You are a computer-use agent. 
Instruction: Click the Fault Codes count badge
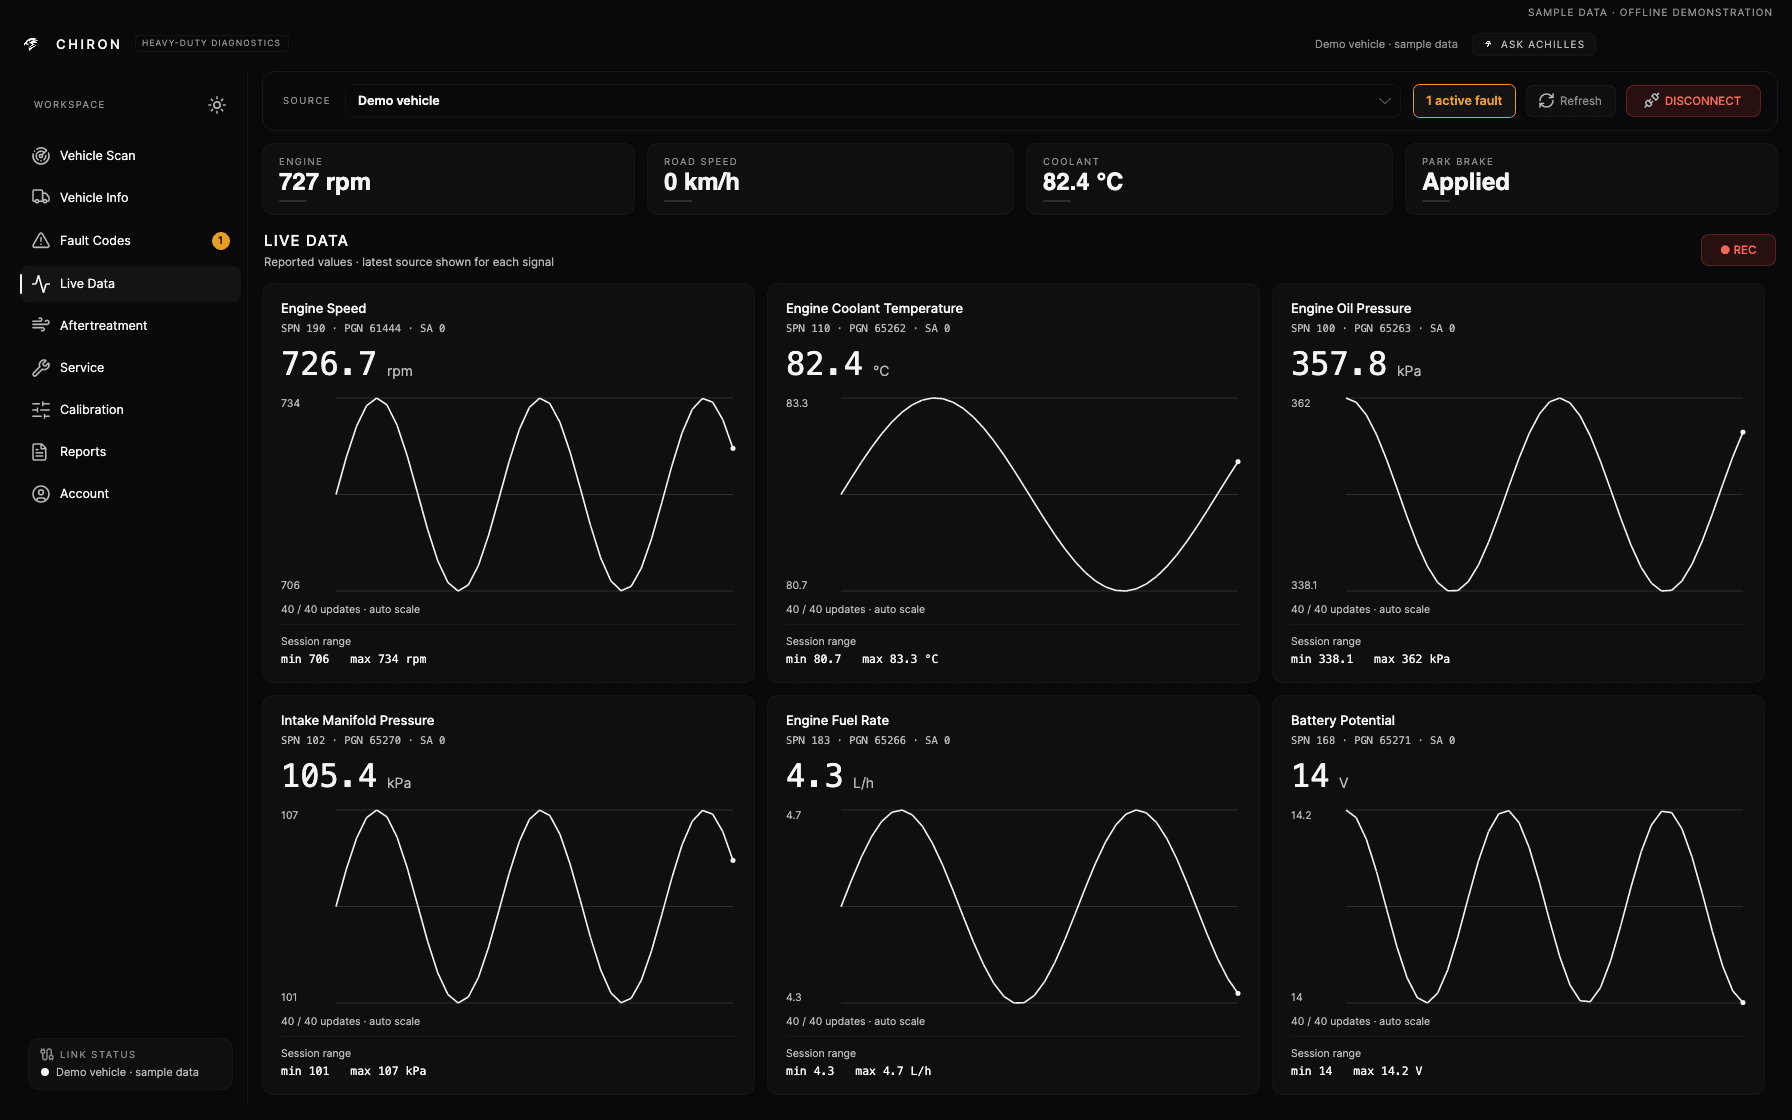pyautogui.click(x=221, y=241)
